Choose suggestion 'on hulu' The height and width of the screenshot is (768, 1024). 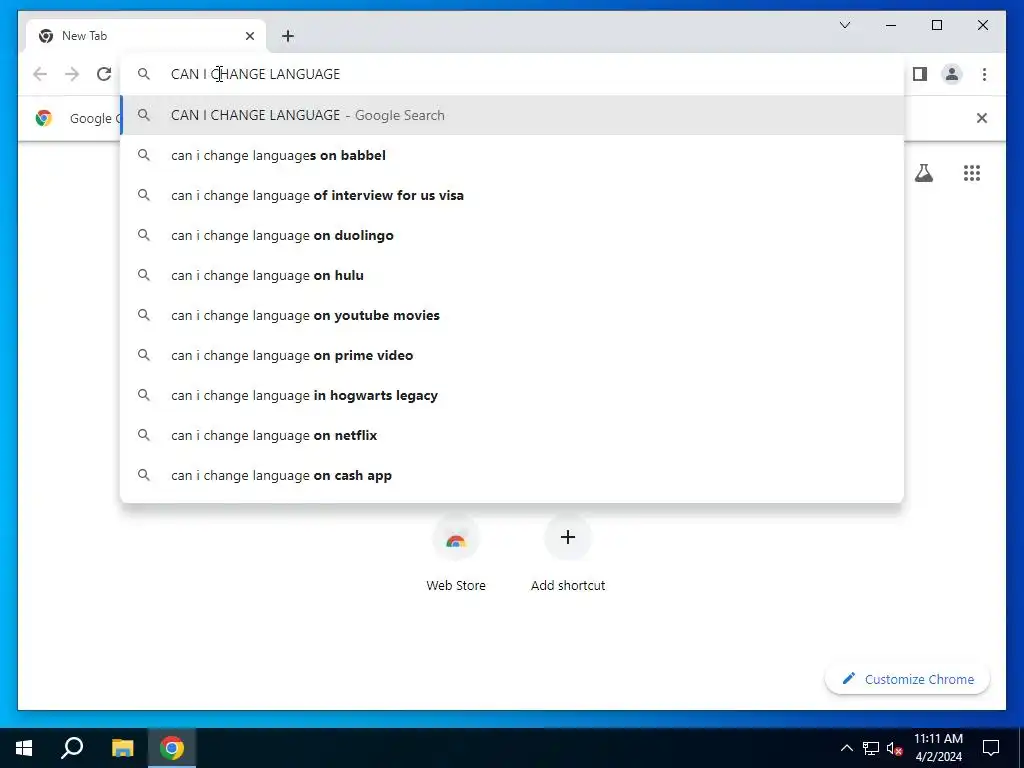point(513,276)
